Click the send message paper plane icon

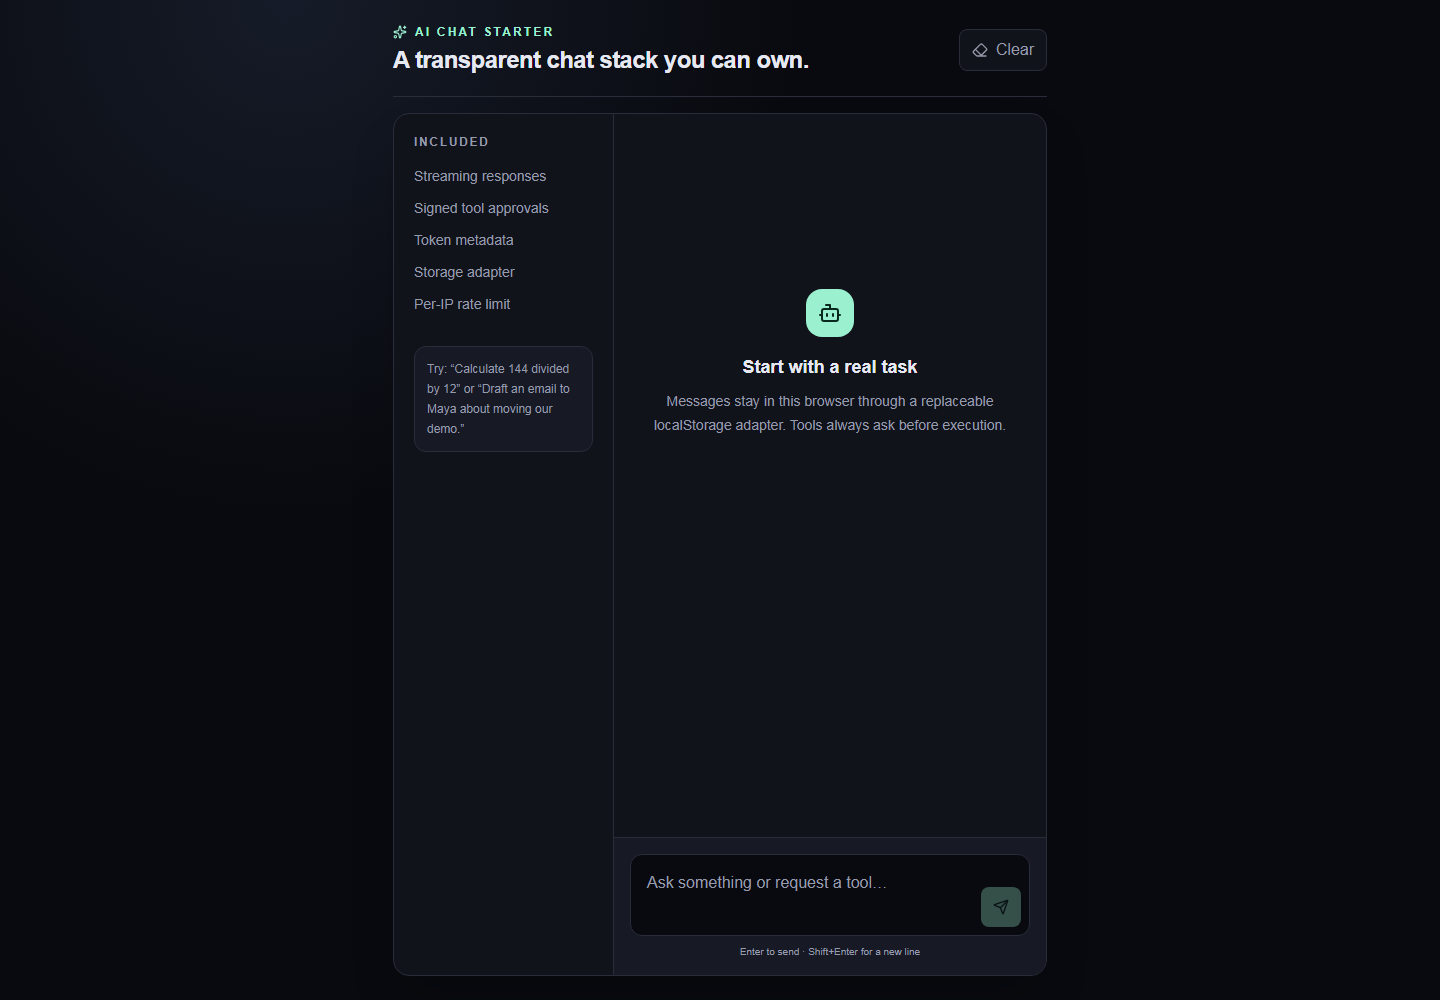click(1001, 907)
